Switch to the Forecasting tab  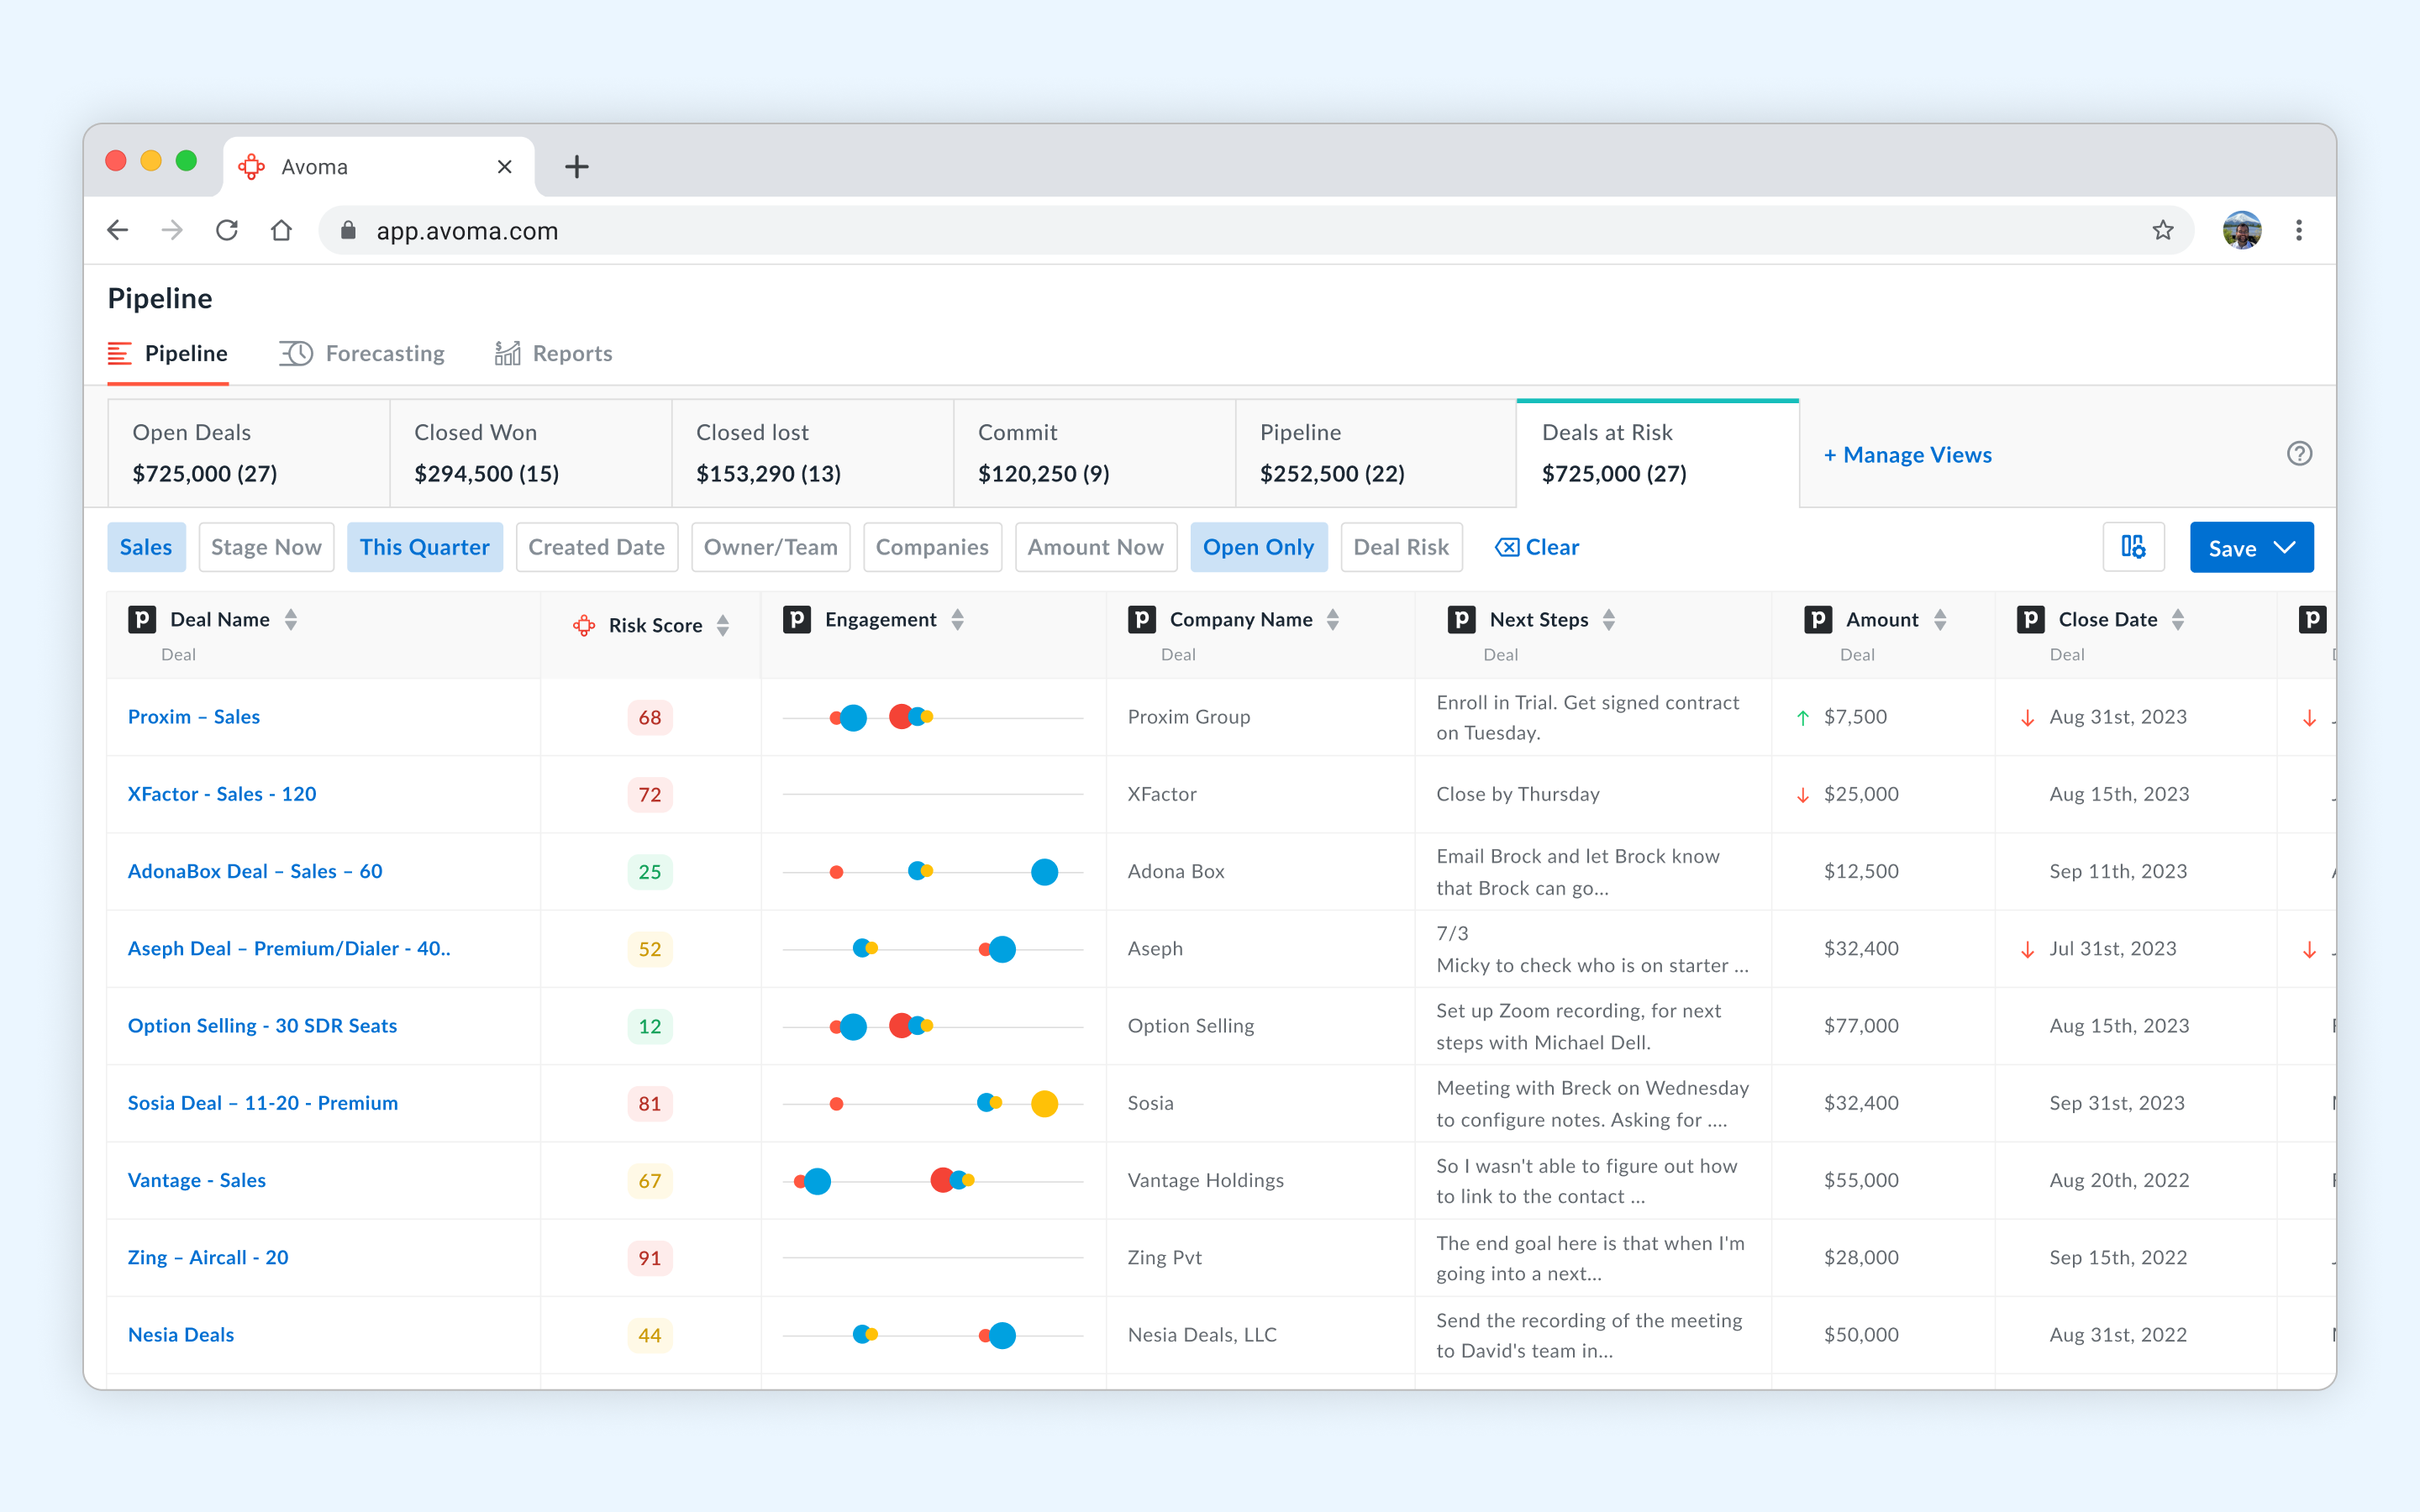pos(362,353)
